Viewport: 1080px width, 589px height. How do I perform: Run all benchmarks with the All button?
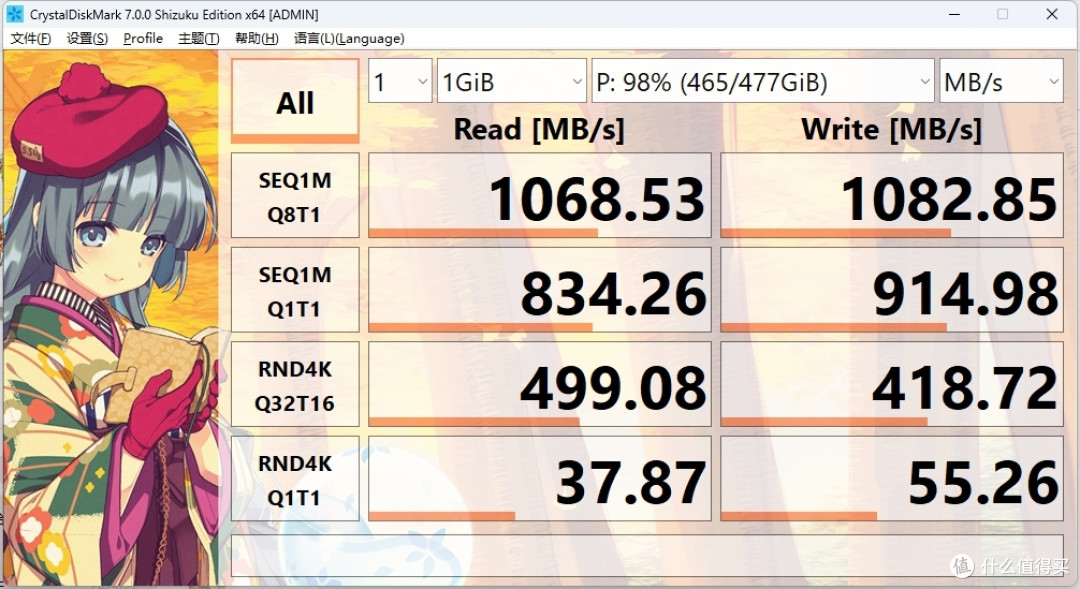(295, 101)
